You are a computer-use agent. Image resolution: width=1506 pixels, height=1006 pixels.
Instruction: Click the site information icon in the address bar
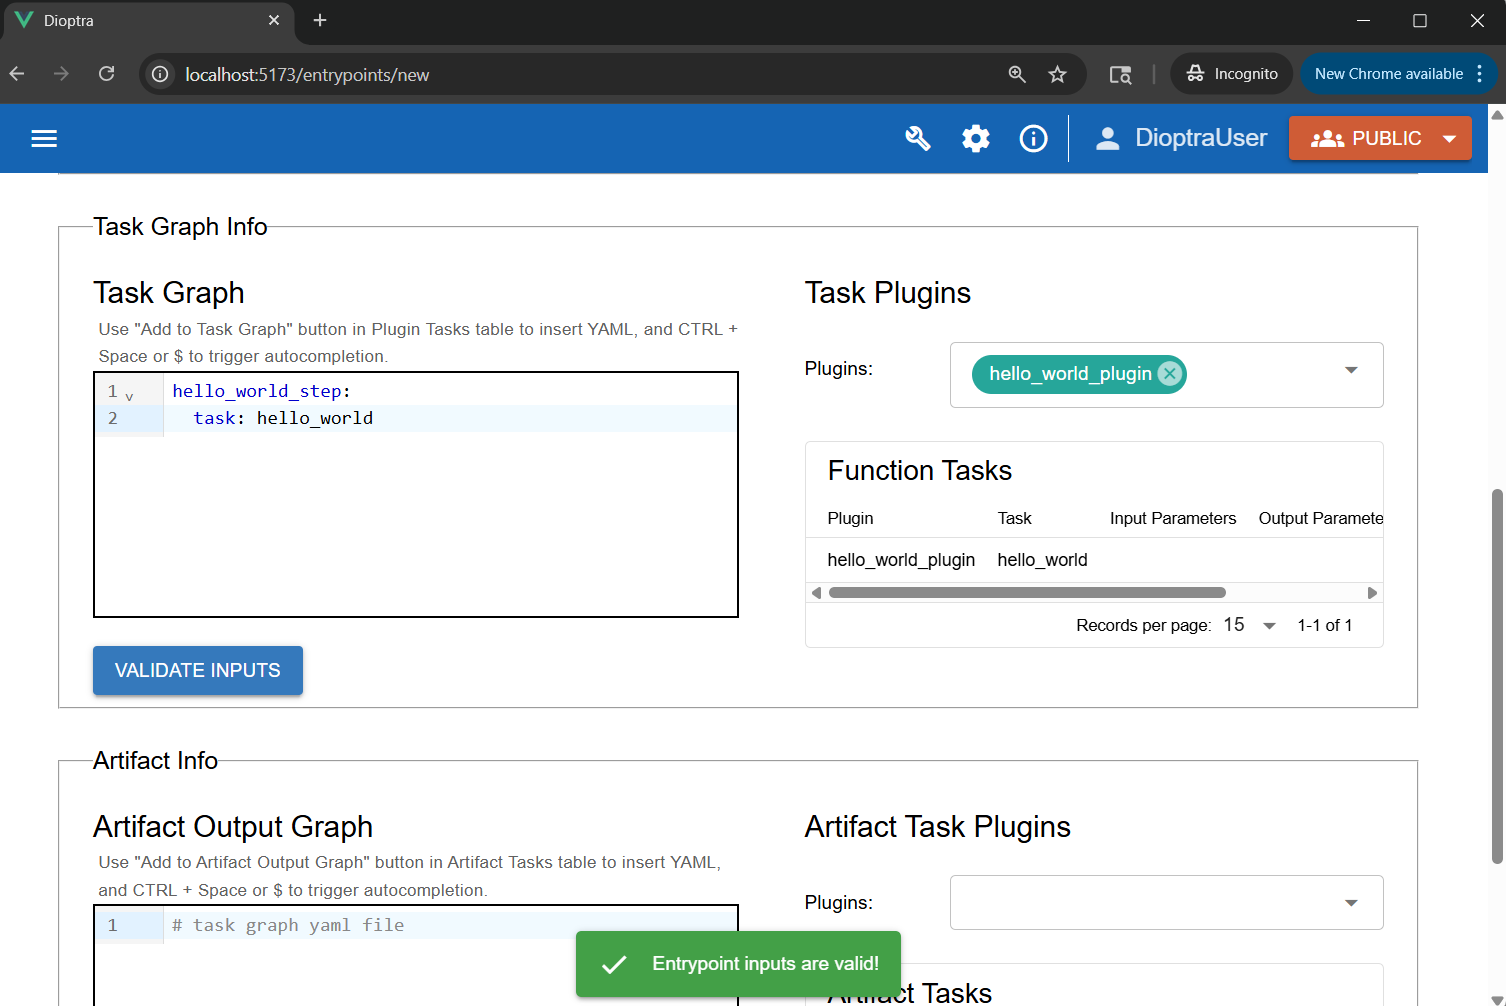point(159,73)
